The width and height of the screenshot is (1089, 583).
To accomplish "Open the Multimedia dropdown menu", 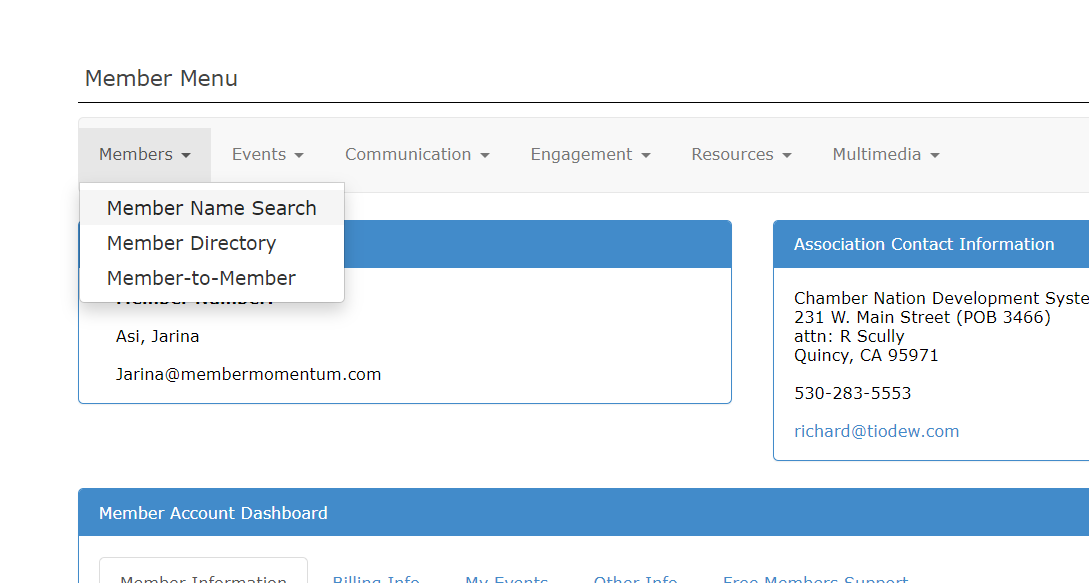I will click(886, 154).
